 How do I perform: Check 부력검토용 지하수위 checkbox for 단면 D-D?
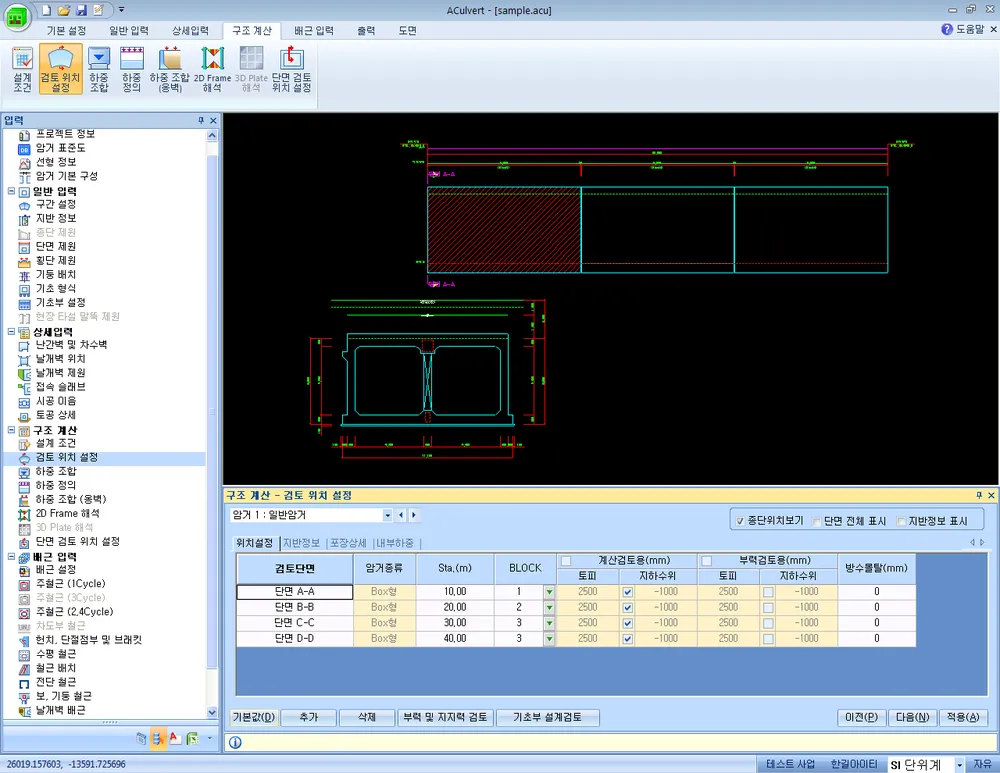coord(768,638)
